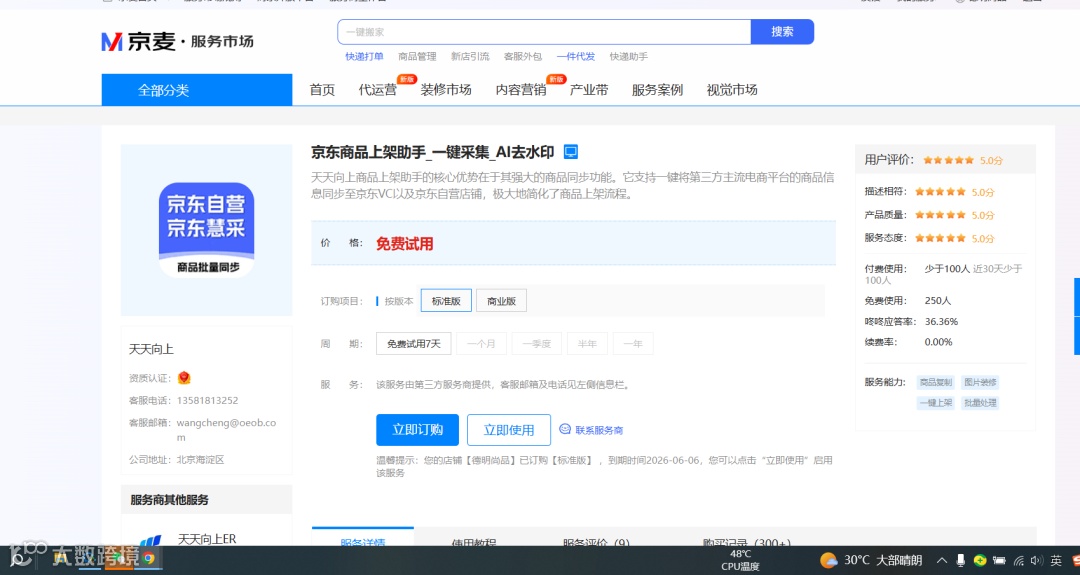This screenshot has height=575, width=1080.
Task: Click the chat icon next to 联系服务商
Action: [565, 429]
